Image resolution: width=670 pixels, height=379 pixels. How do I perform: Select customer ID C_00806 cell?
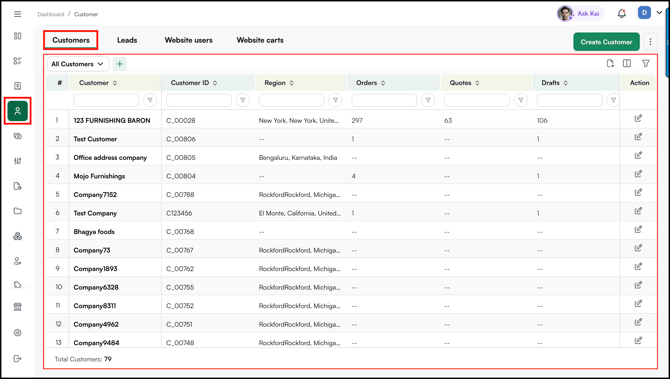tap(181, 139)
